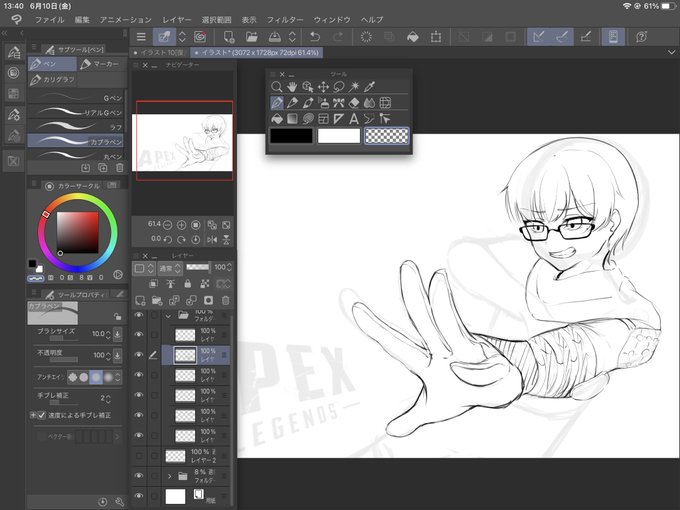Screen dimensions: 680x510
Task: Expand the 8% opacity folder
Action: tap(170, 476)
